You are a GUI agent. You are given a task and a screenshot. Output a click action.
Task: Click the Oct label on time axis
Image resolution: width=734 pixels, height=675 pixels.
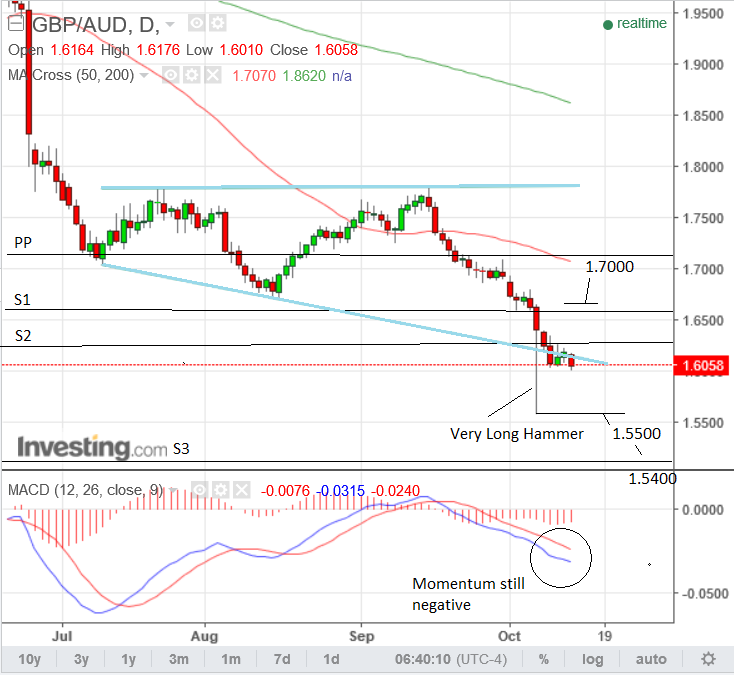(x=509, y=636)
